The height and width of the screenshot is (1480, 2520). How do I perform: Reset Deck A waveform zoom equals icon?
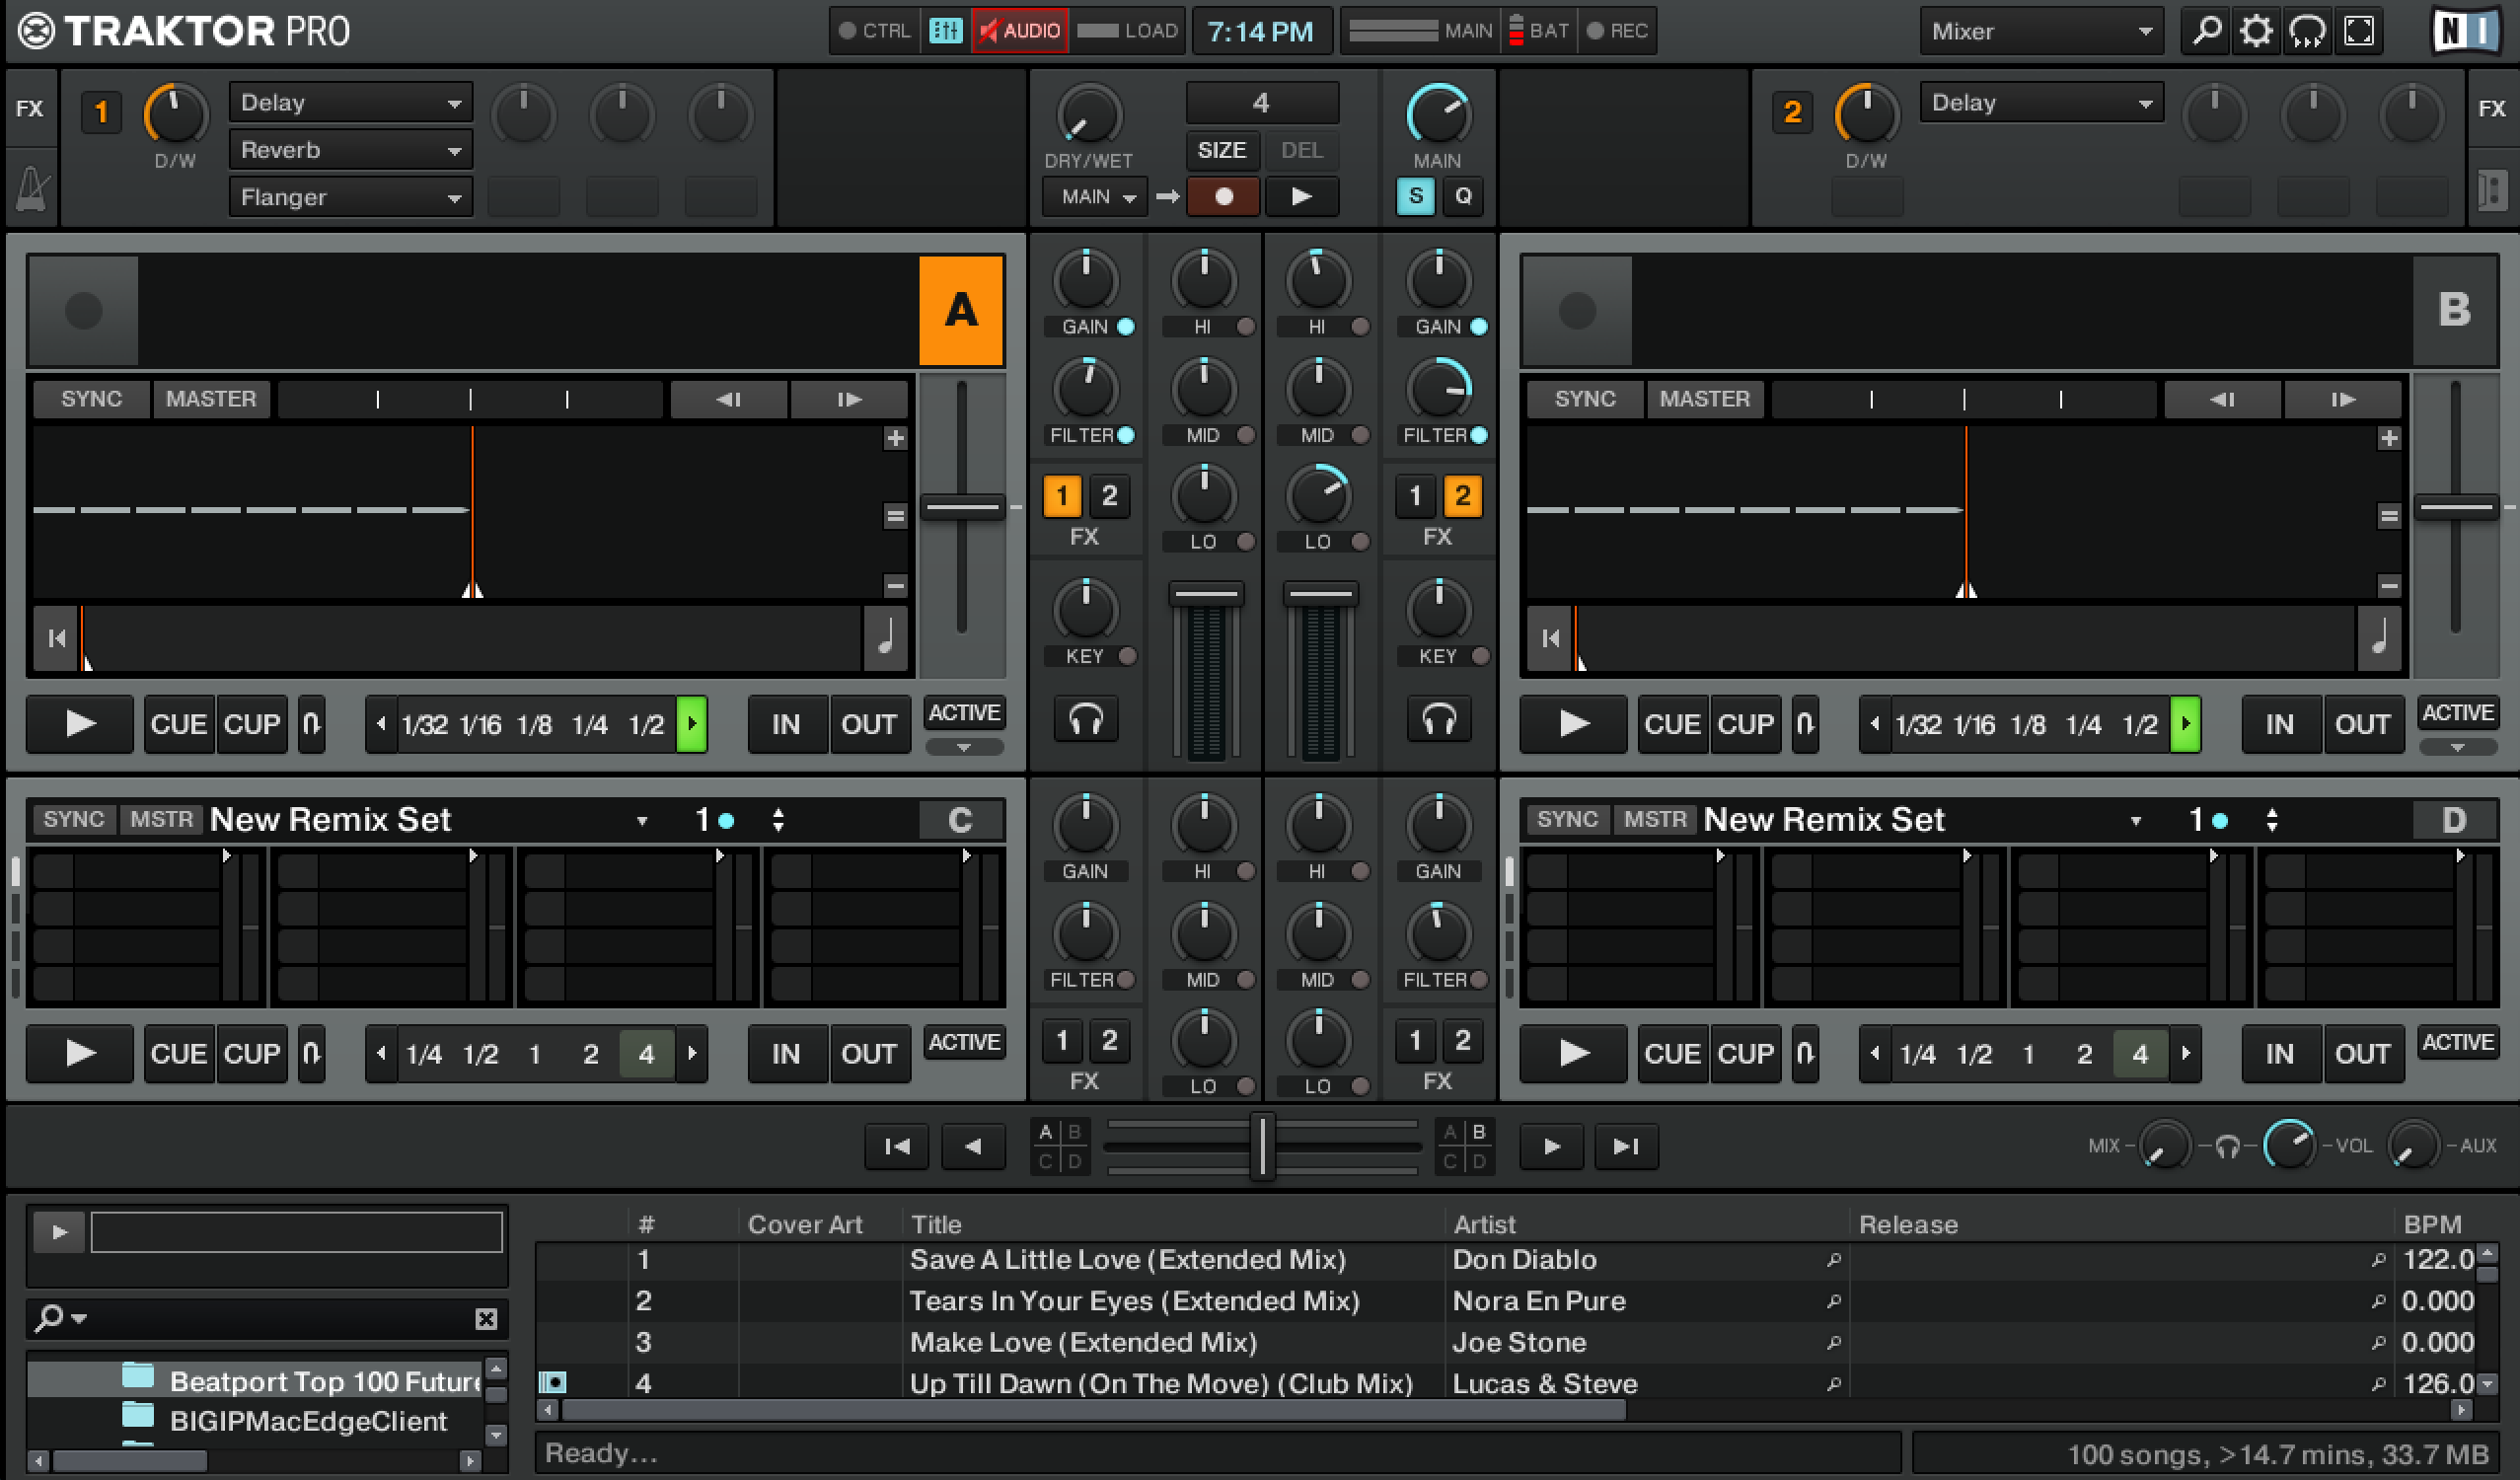pos(895,516)
